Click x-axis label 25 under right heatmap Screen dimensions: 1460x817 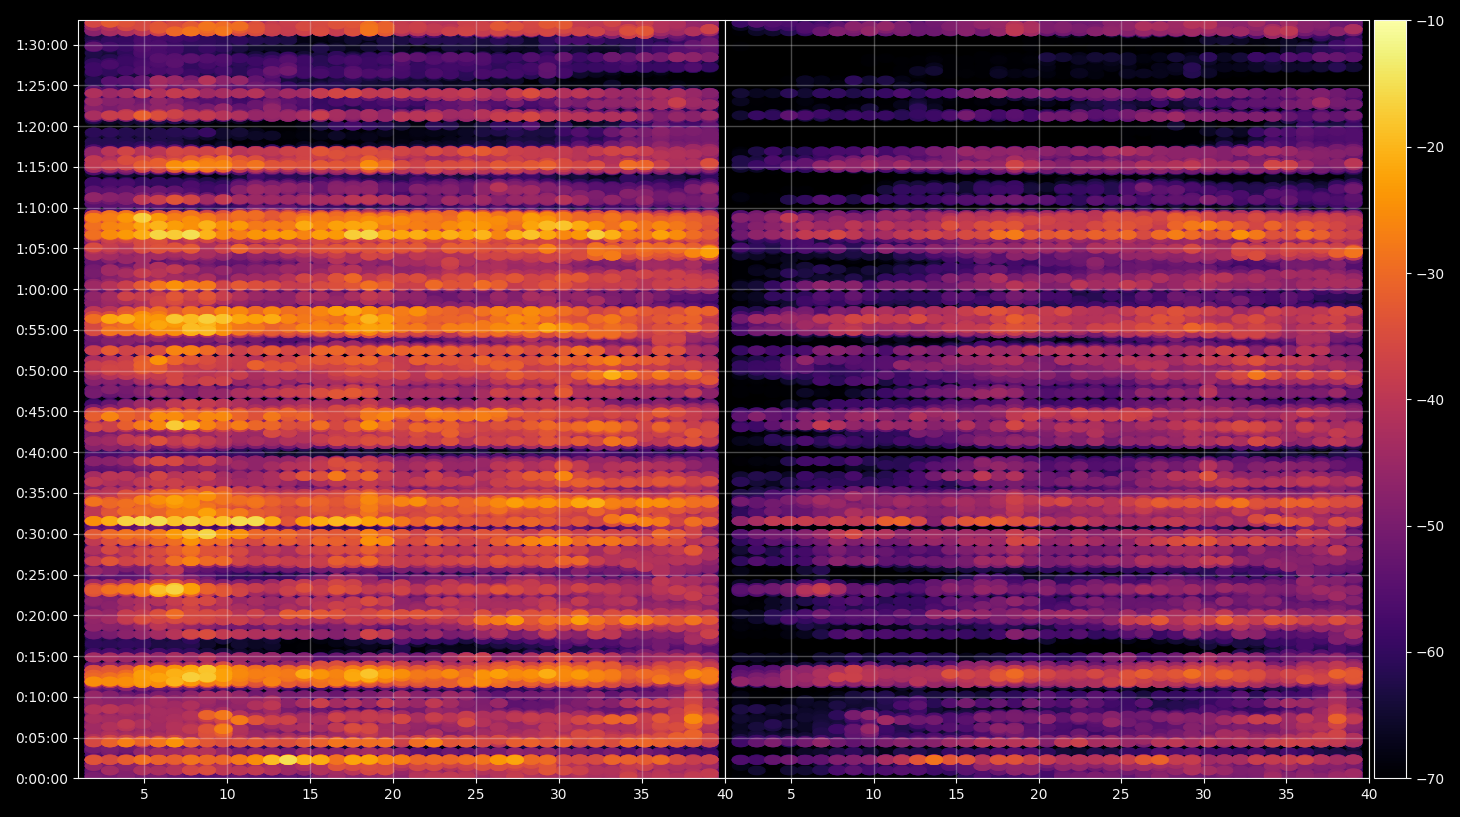point(1121,795)
